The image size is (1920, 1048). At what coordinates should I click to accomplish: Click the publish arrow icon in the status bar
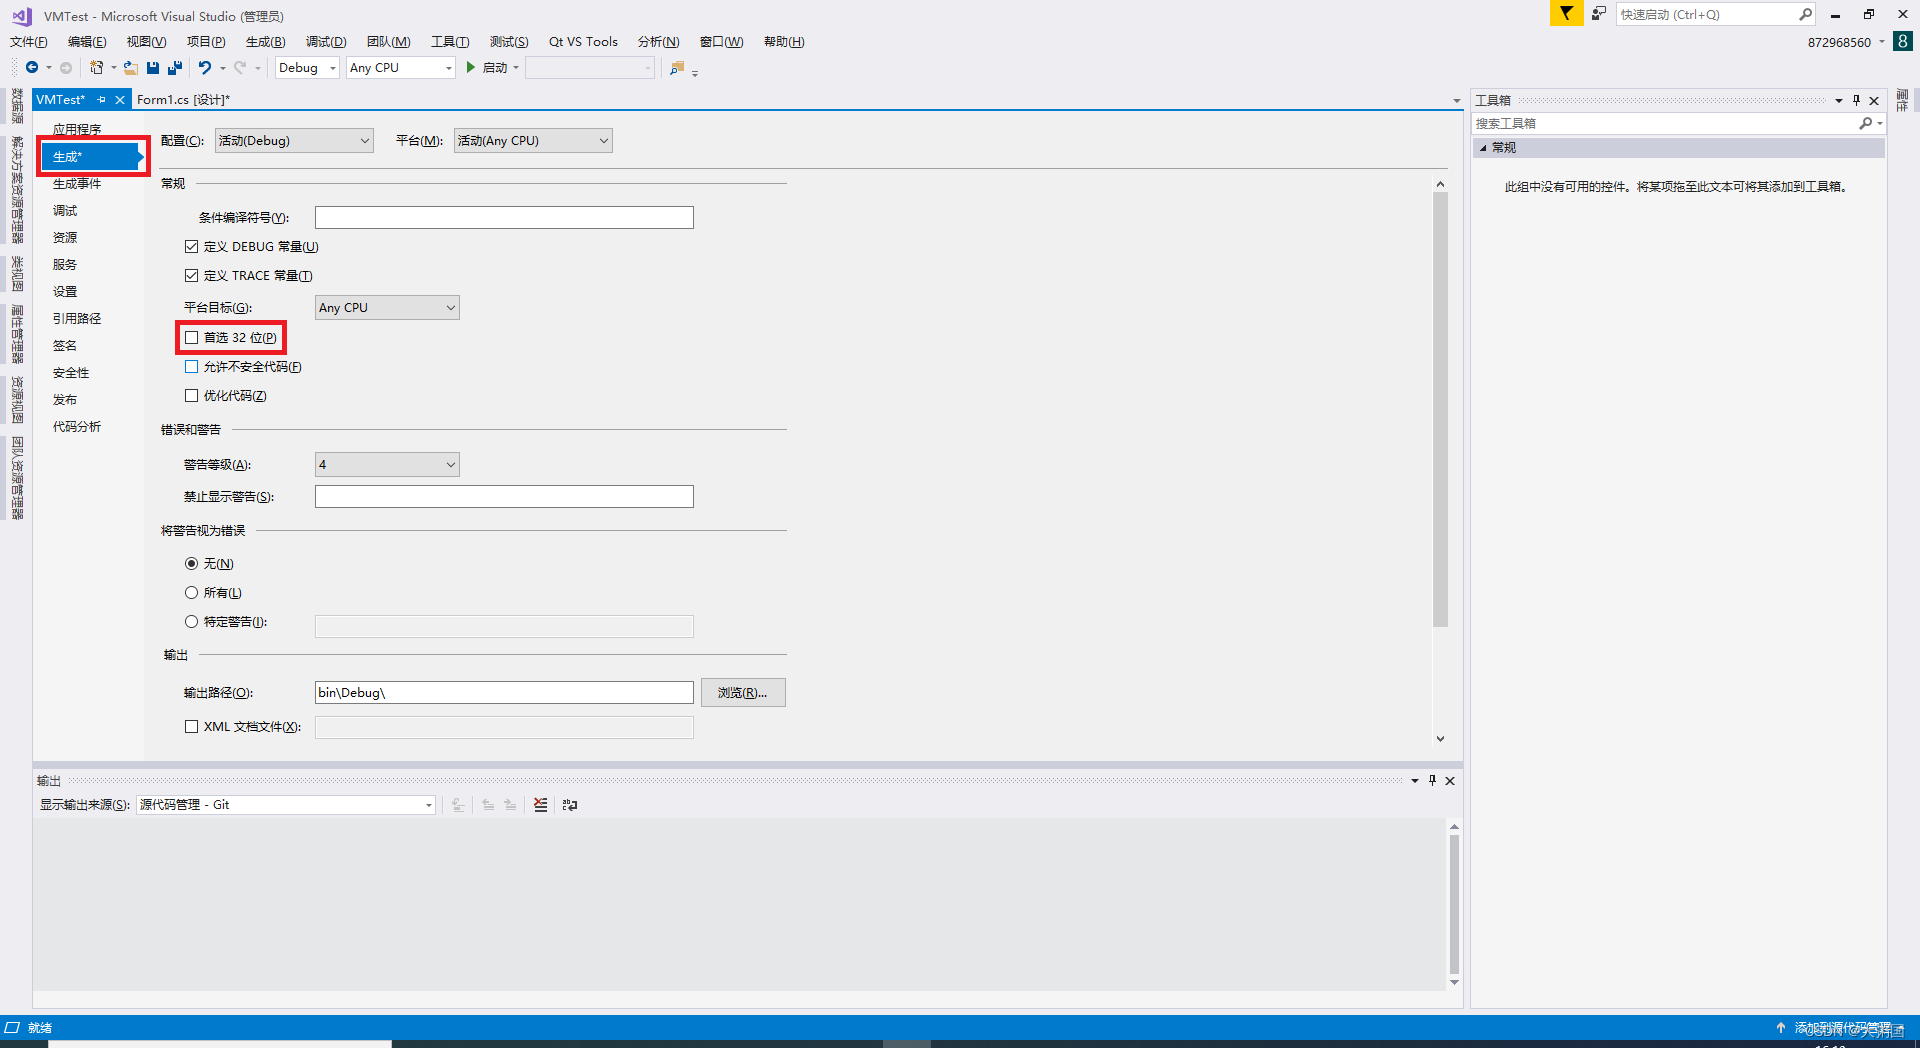[x=1780, y=1027]
